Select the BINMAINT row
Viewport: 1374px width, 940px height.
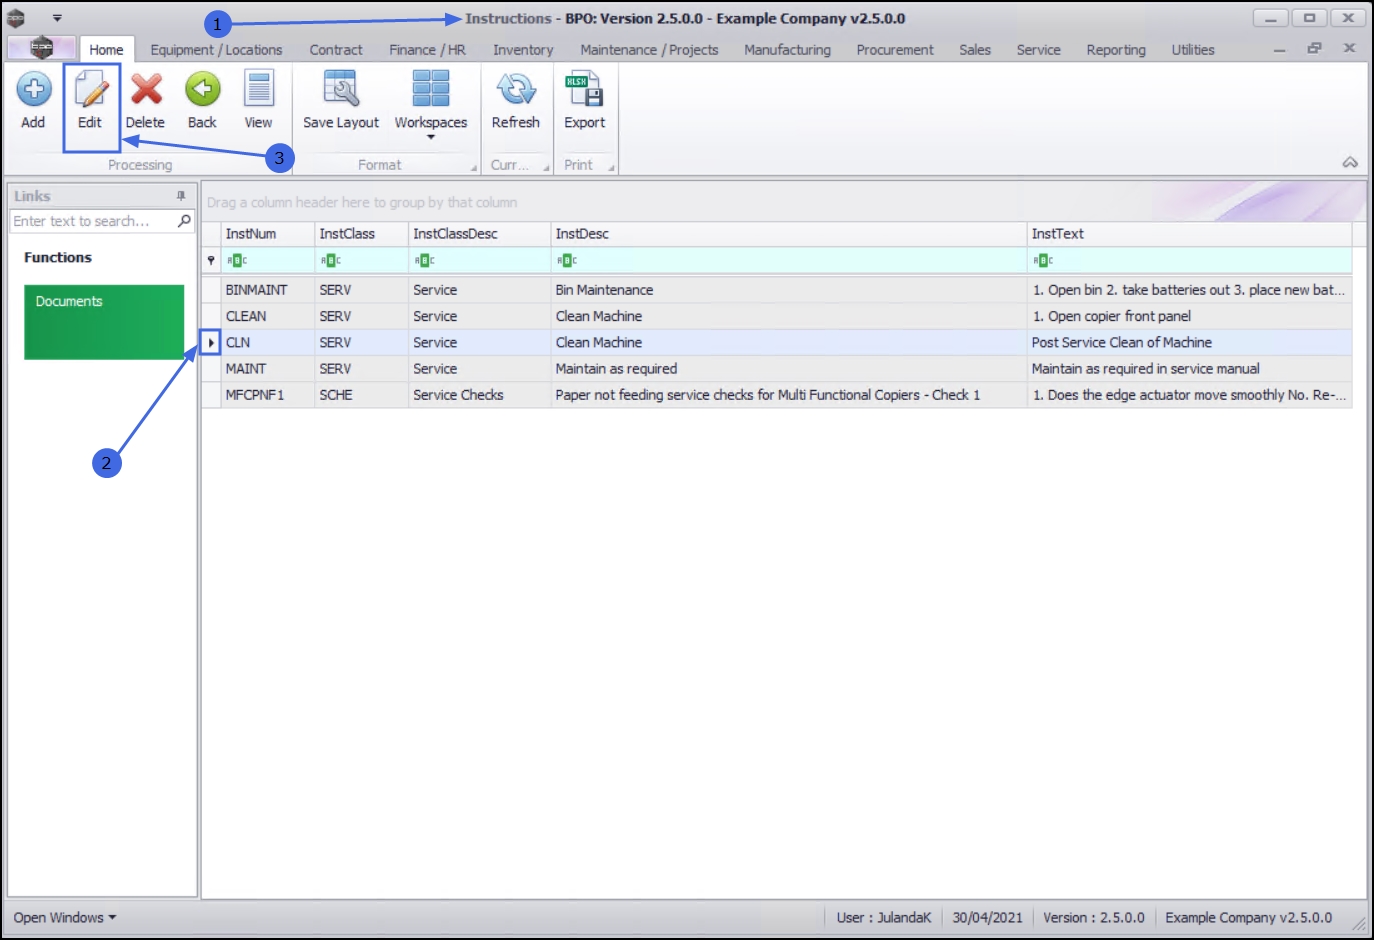(x=777, y=290)
